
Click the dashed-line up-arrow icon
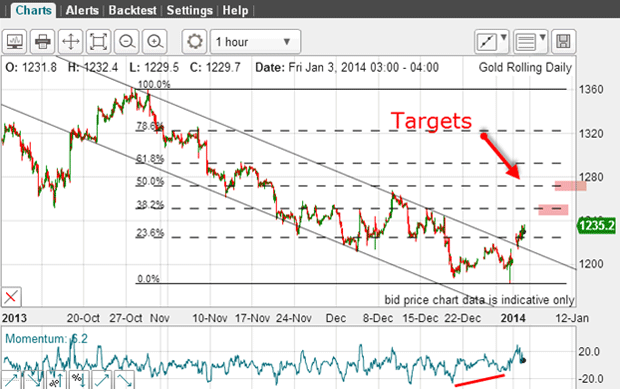click(11, 380)
